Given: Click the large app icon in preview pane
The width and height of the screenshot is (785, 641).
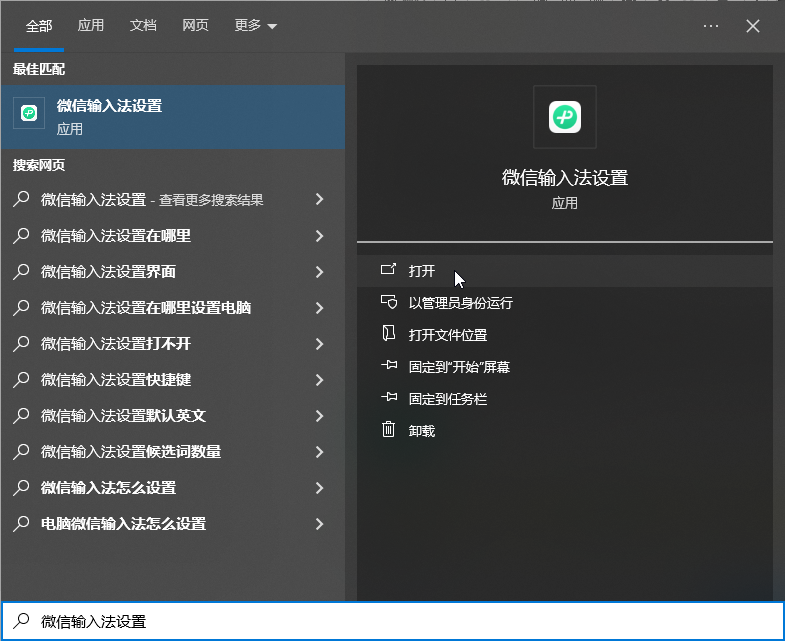Looking at the screenshot, I should pyautogui.click(x=565, y=117).
